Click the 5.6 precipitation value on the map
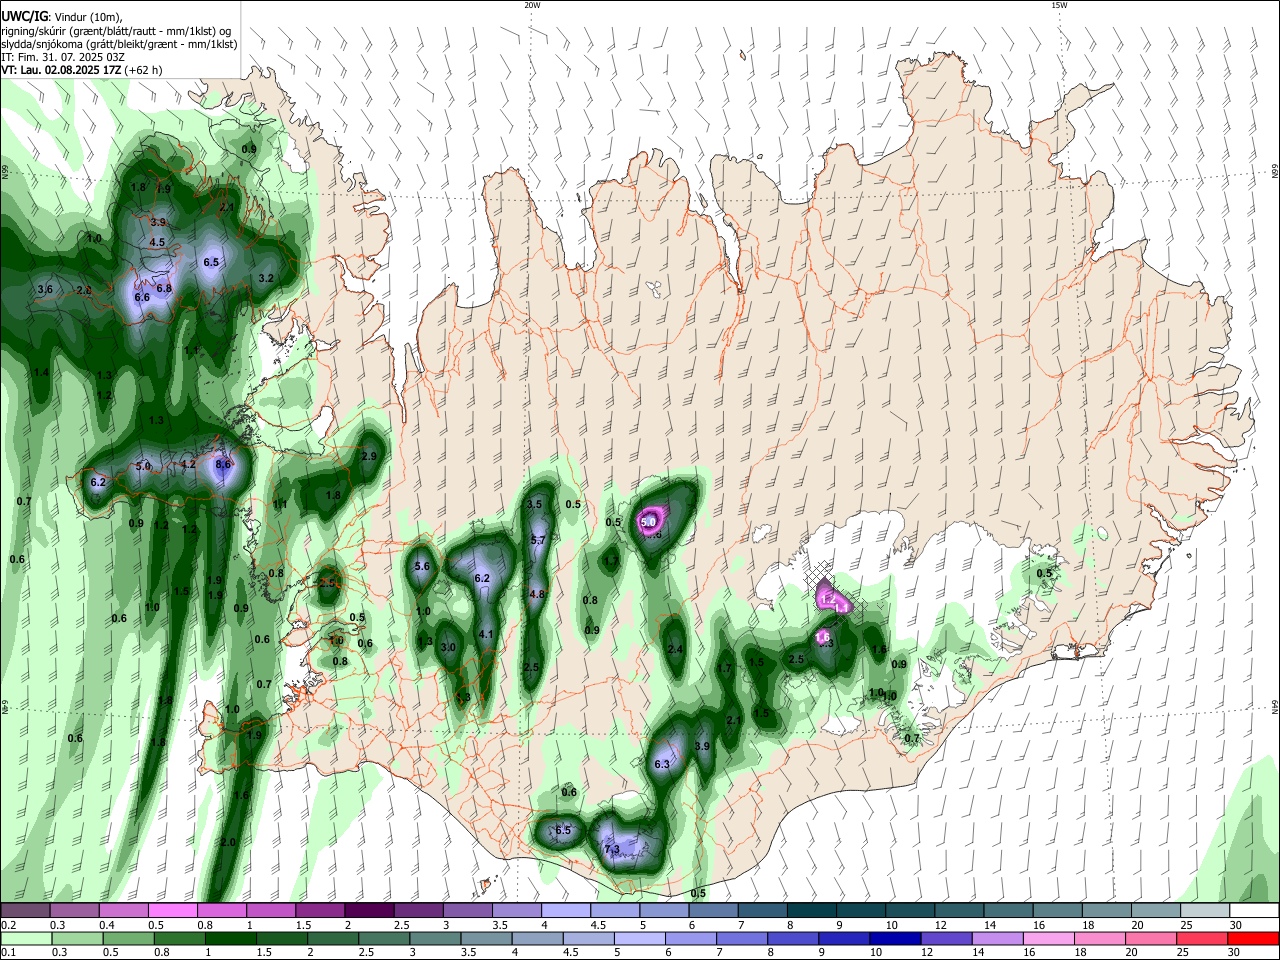The image size is (1280, 960). click(x=422, y=567)
